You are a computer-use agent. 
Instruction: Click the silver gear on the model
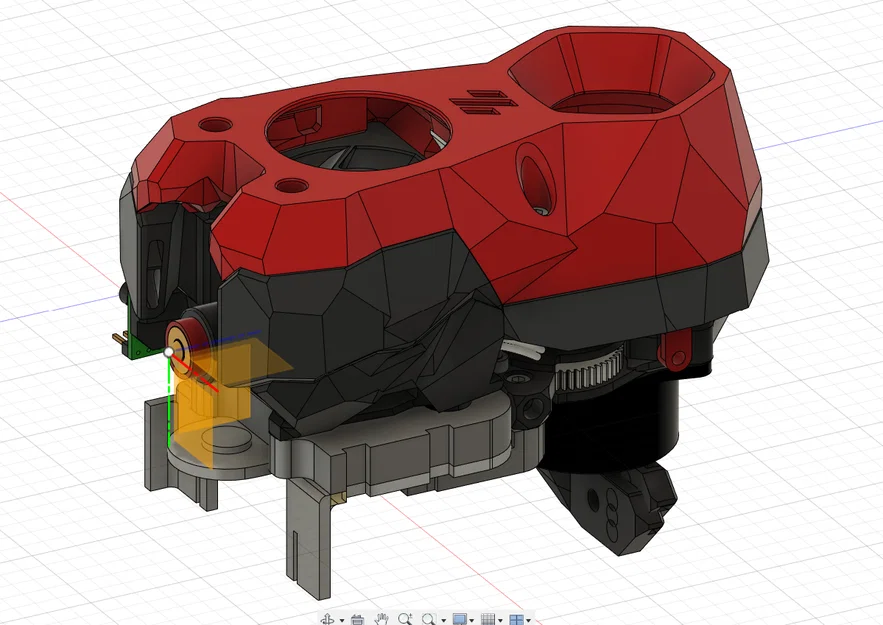click(588, 368)
